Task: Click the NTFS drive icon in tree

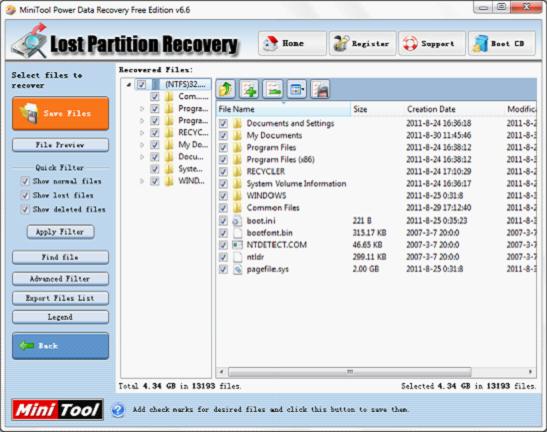Action: 155,84
